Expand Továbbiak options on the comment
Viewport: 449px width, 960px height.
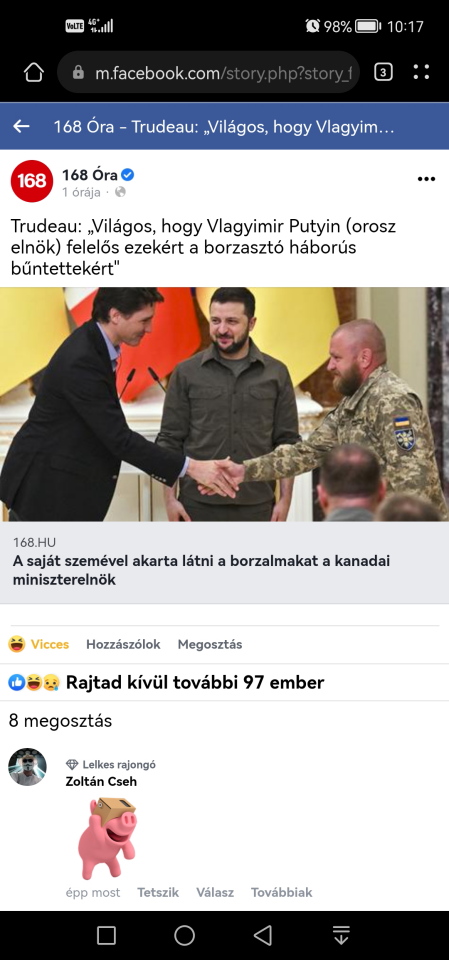click(x=281, y=892)
